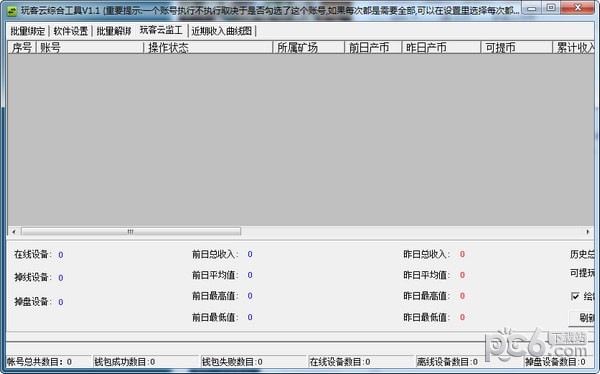The image size is (600, 374).
Task: Click the 可提币 column header
Action: coord(517,47)
